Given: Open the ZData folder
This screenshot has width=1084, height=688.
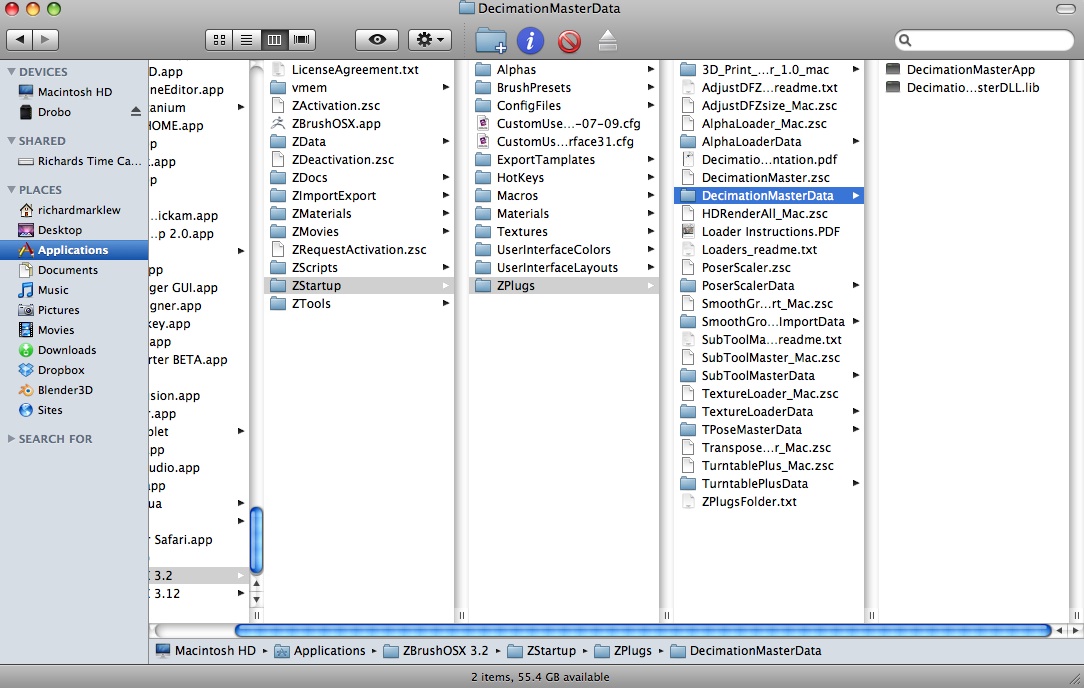Looking at the screenshot, I should point(359,142).
